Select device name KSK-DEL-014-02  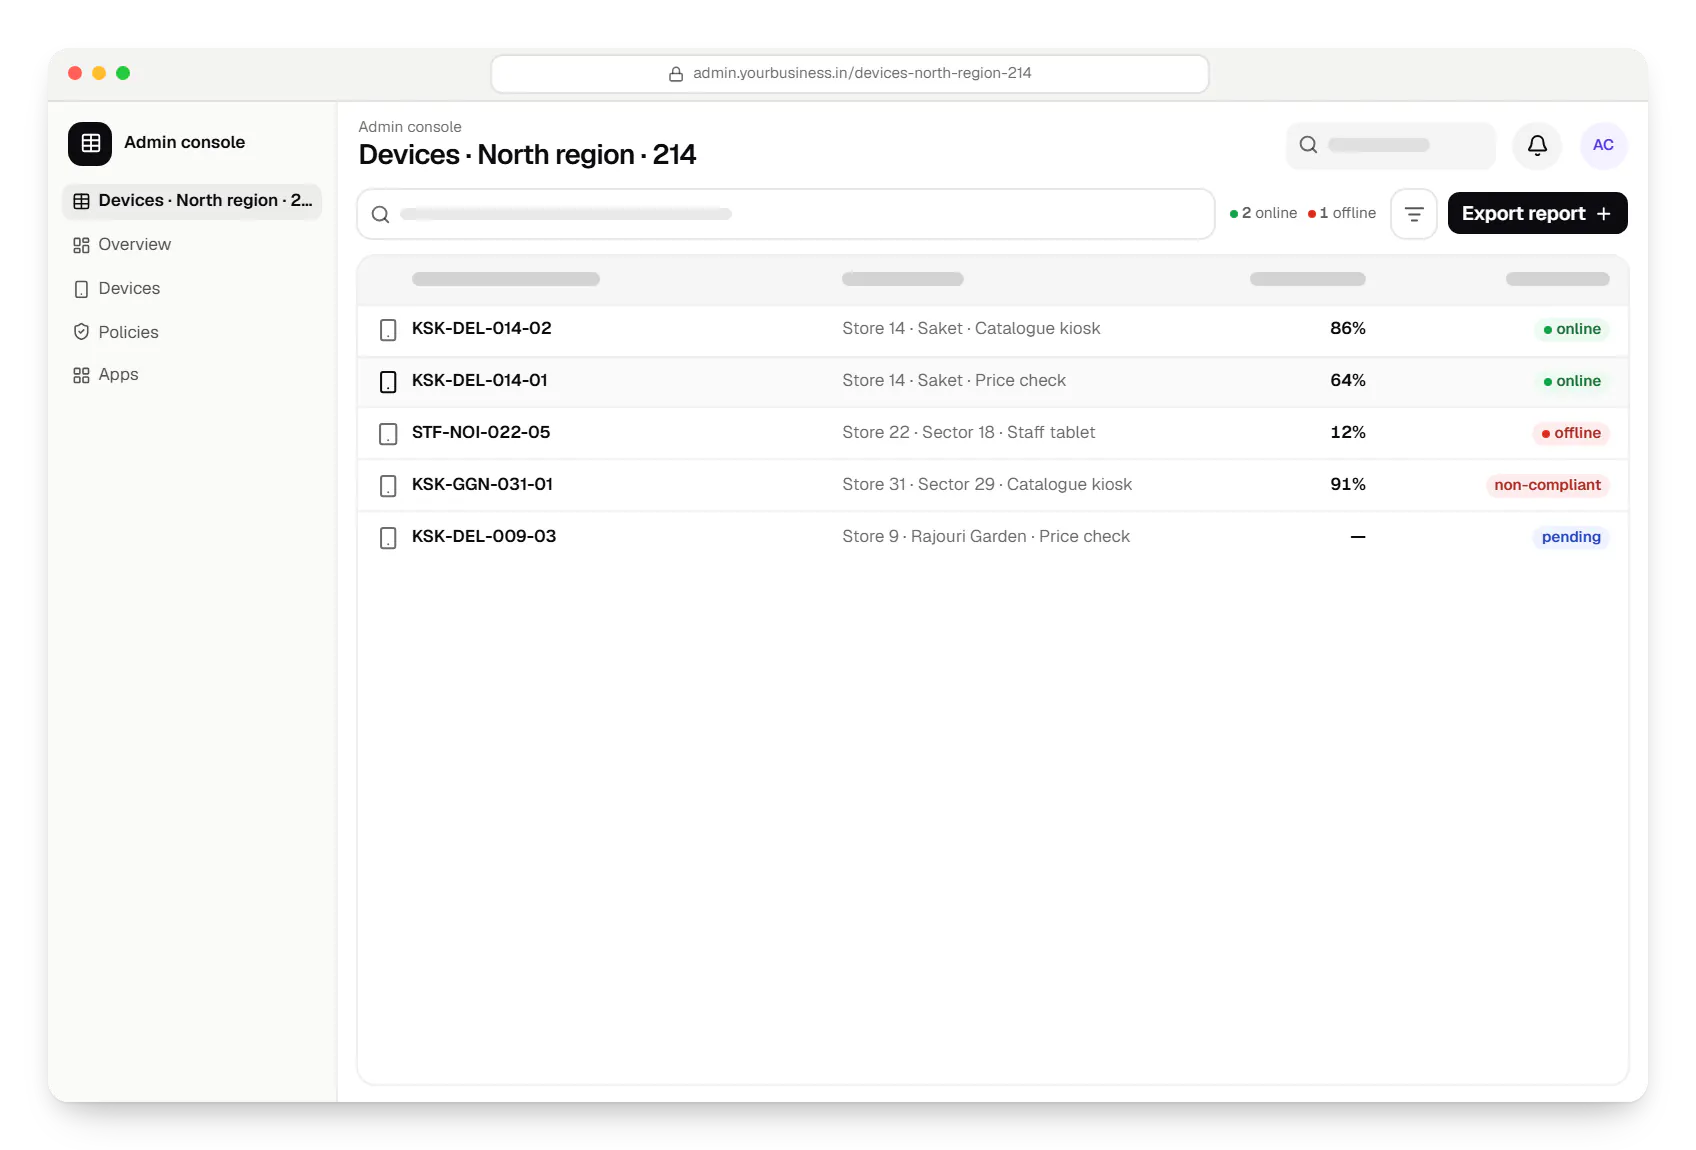[482, 329]
